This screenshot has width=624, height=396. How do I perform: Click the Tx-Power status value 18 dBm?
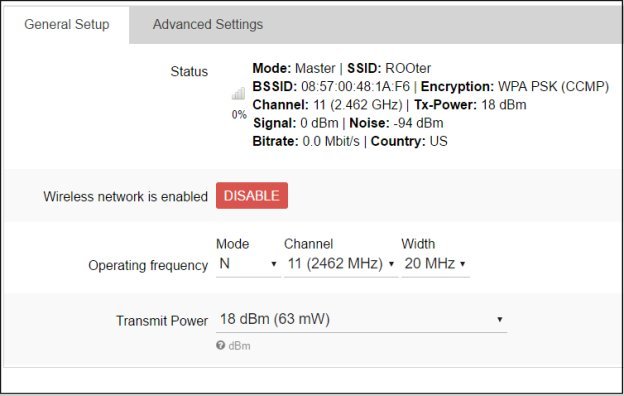[504, 105]
